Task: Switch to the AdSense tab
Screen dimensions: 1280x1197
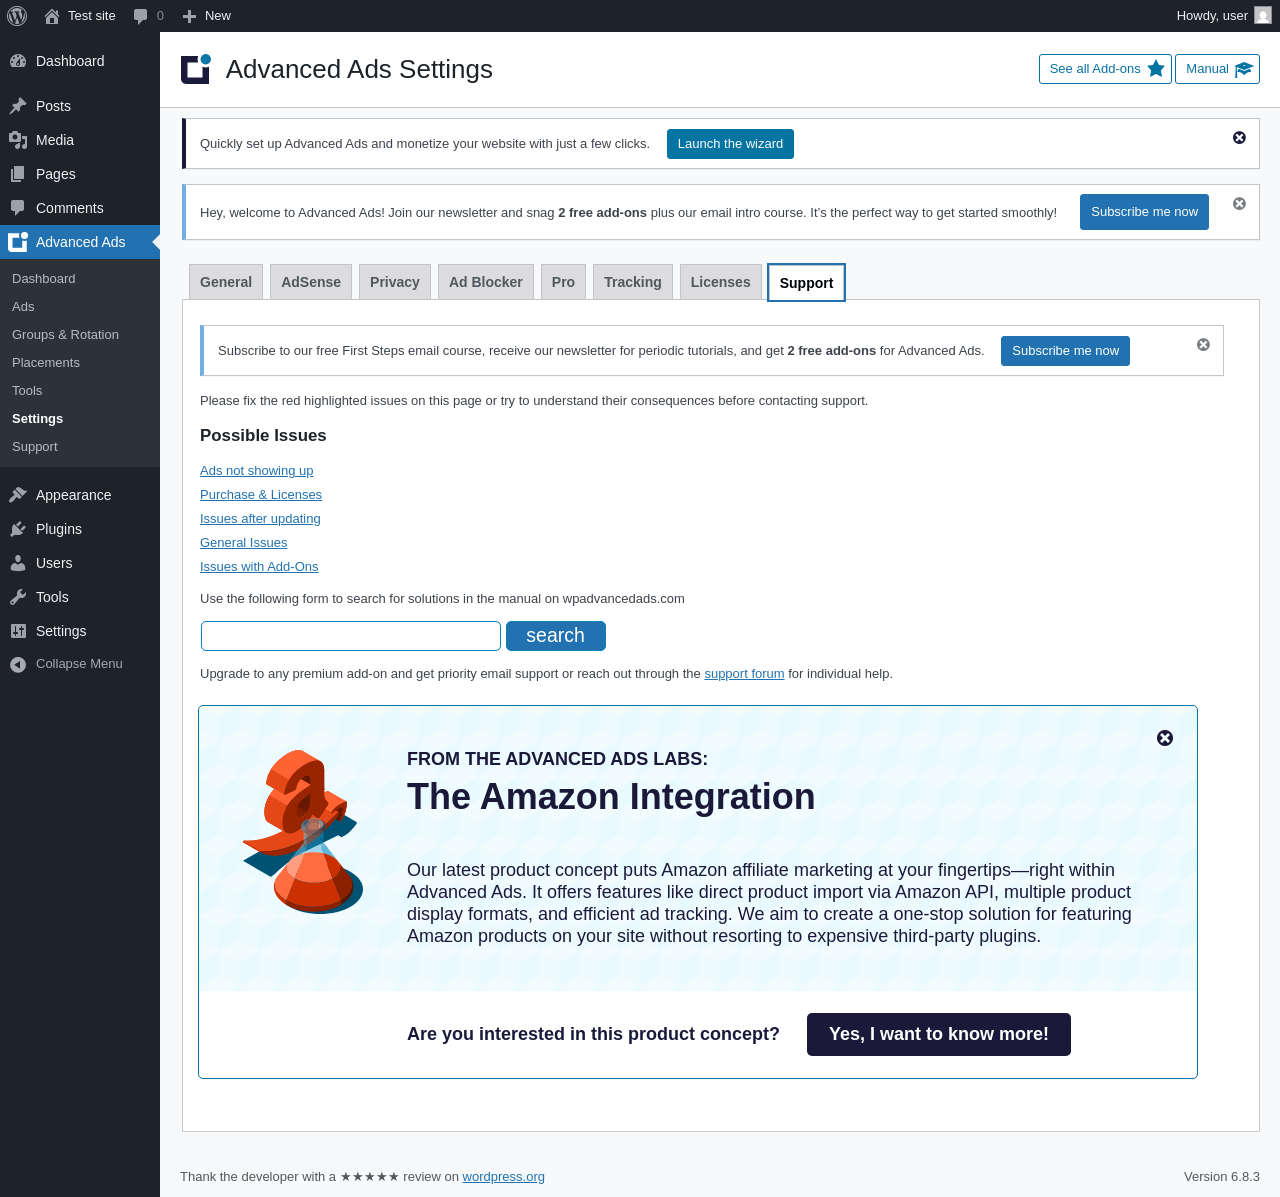Action: point(311,282)
